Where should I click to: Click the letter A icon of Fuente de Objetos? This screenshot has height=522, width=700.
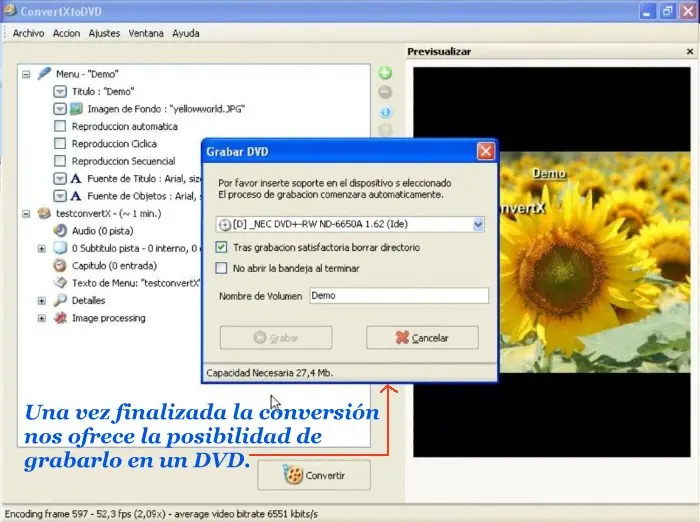(76, 196)
